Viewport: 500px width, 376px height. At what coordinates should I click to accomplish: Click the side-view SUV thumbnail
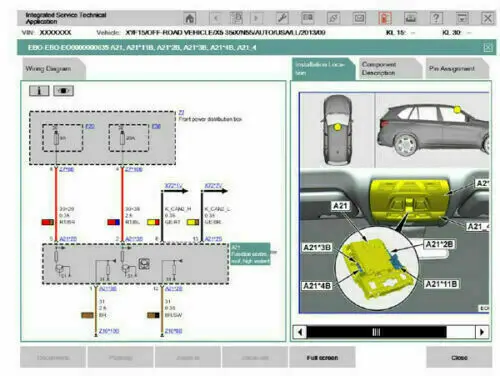pos(433,130)
